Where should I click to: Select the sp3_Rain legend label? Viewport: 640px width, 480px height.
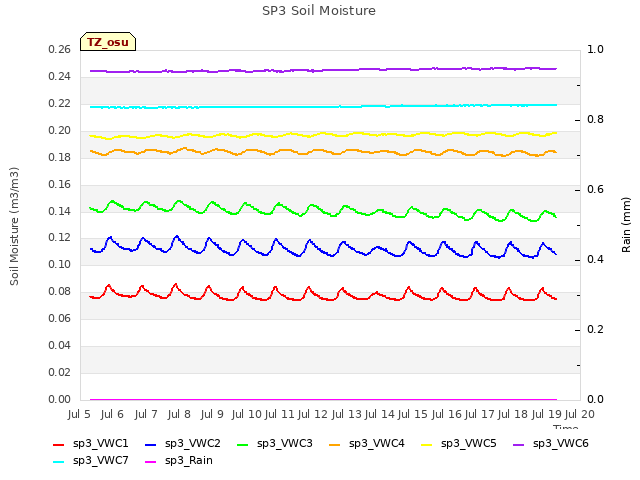click(189, 460)
